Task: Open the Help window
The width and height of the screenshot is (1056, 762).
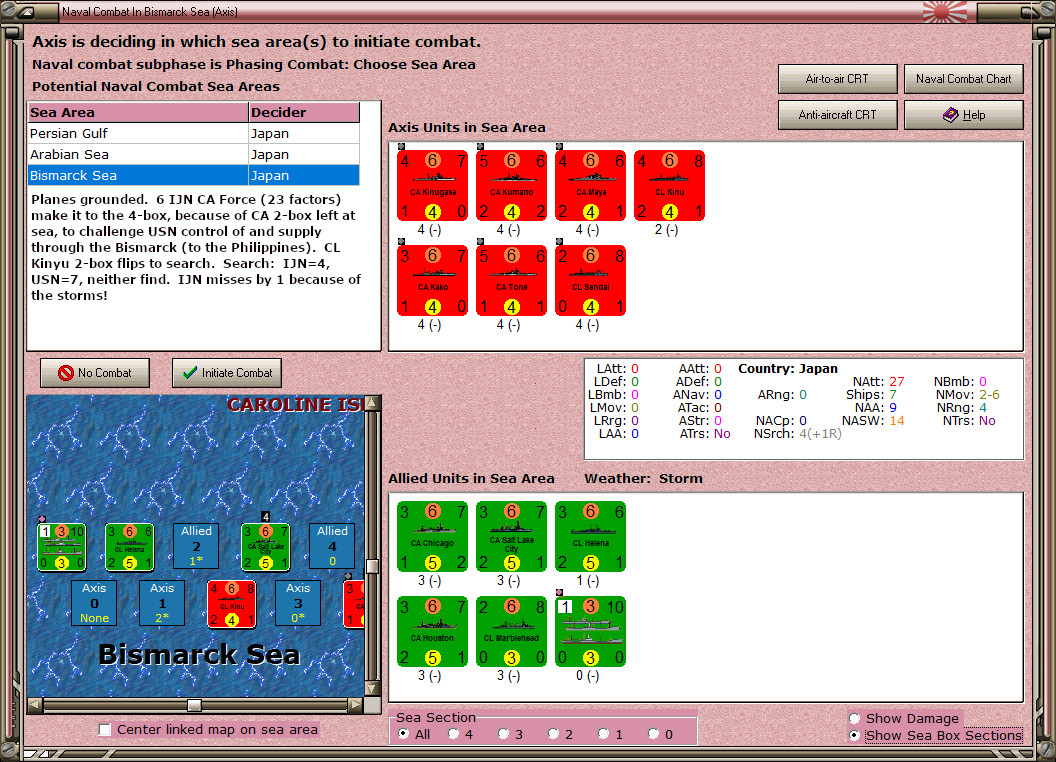Action: pyautogui.click(x=963, y=115)
